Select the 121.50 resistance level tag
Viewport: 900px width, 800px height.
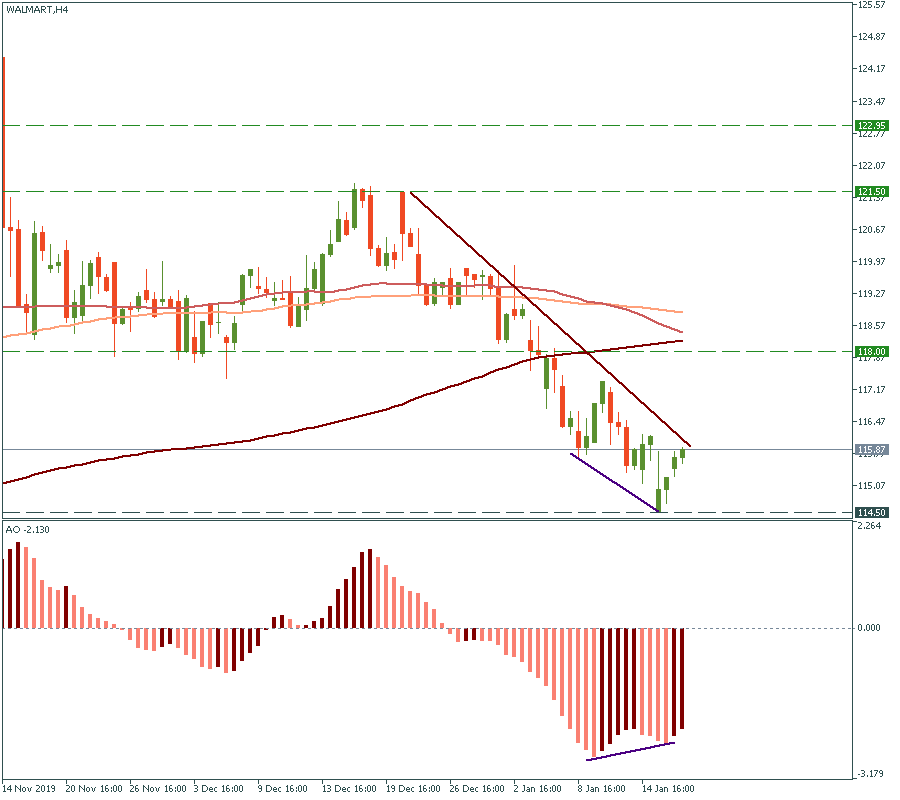tap(871, 192)
